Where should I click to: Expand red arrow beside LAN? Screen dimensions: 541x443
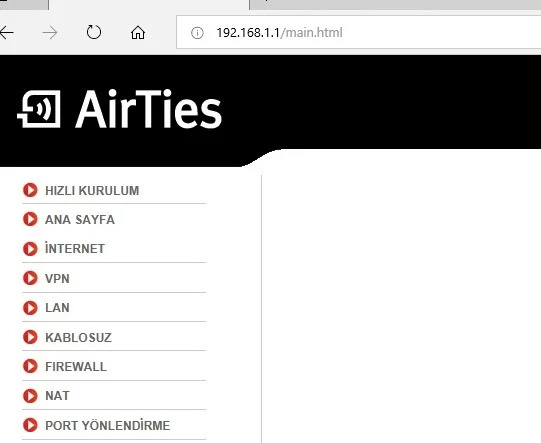tap(30, 307)
